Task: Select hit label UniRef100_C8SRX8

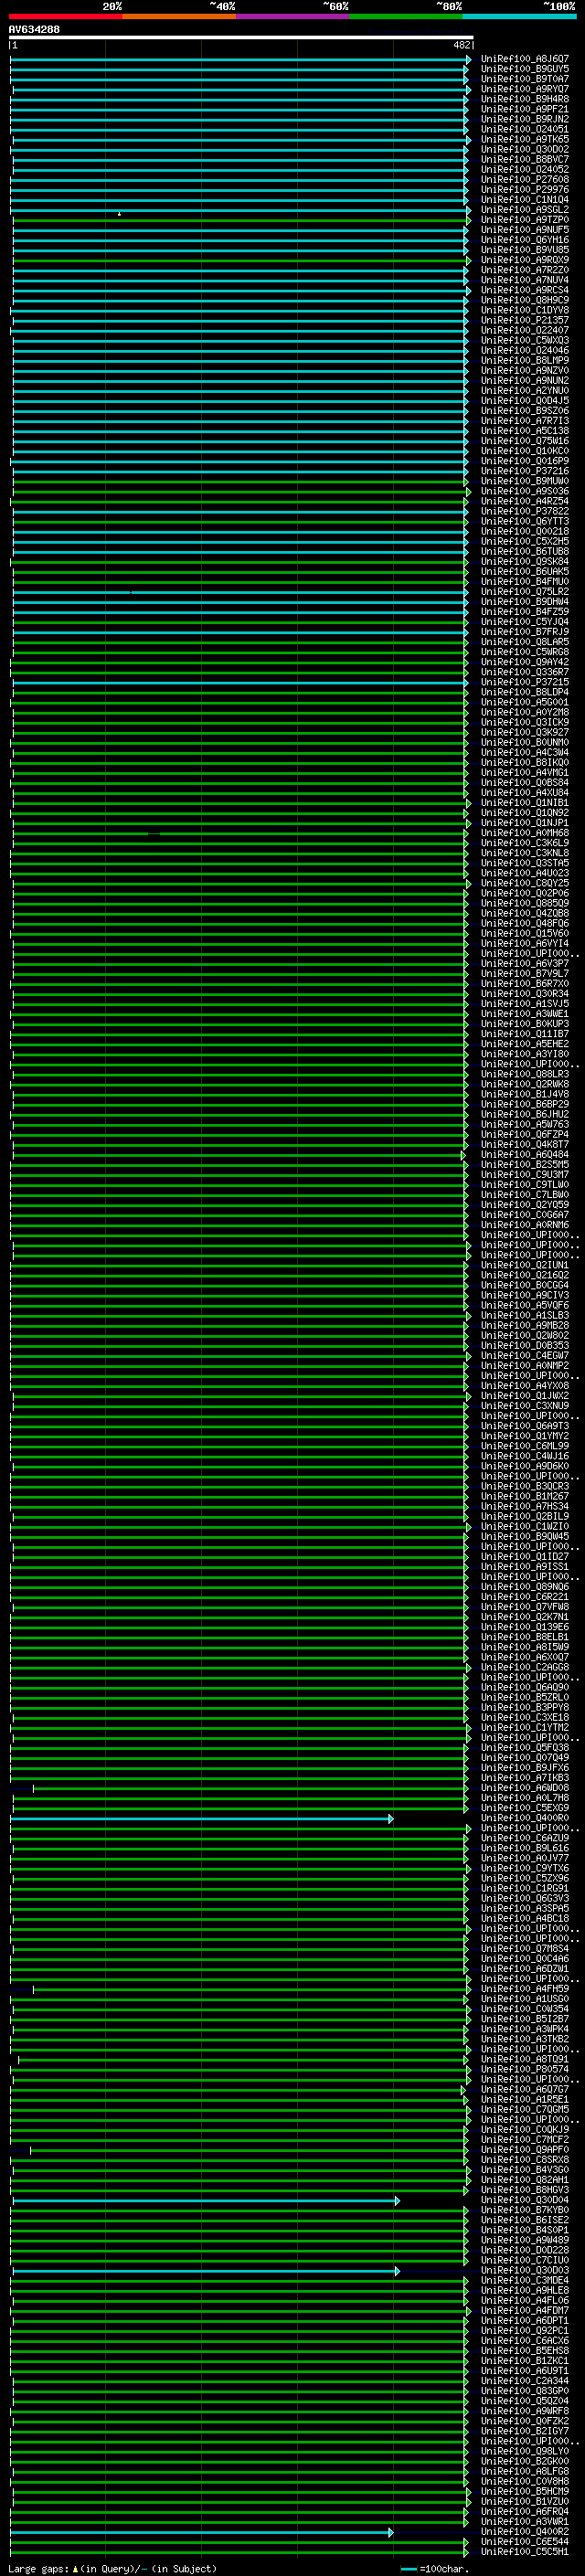Action: click(525, 2159)
